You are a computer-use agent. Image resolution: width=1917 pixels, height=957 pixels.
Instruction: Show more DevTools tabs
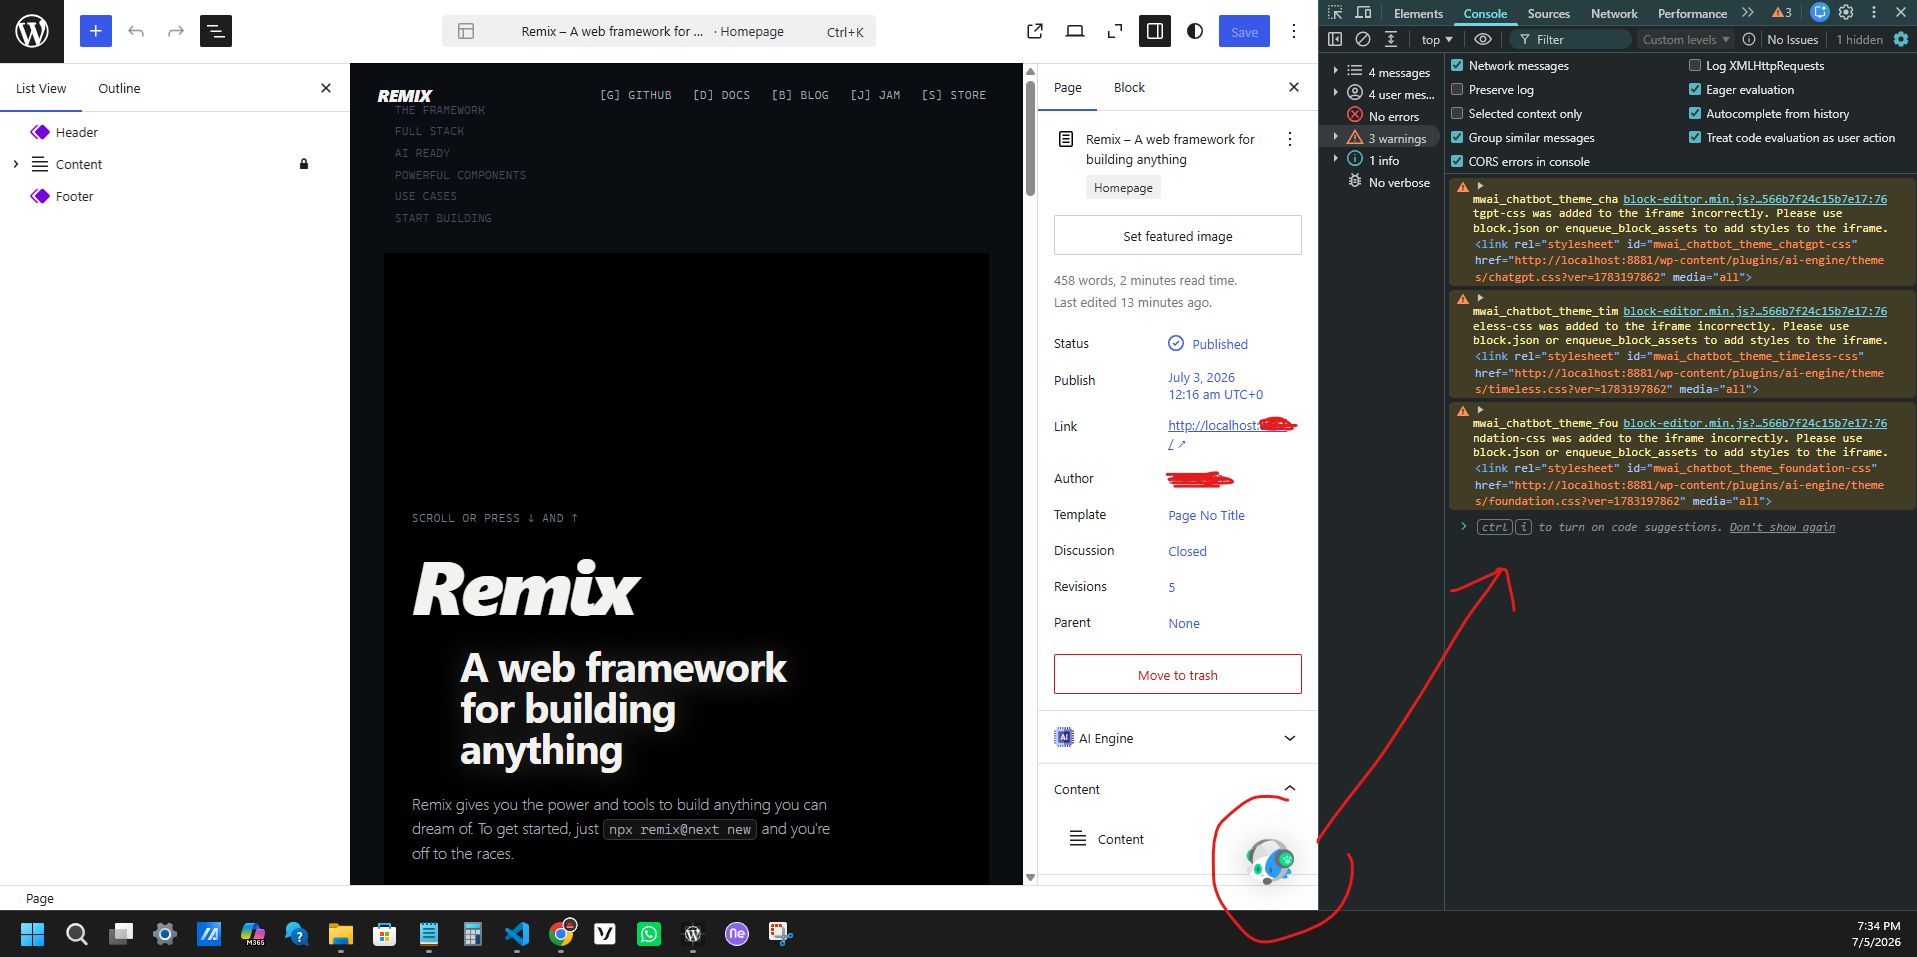coord(1747,13)
